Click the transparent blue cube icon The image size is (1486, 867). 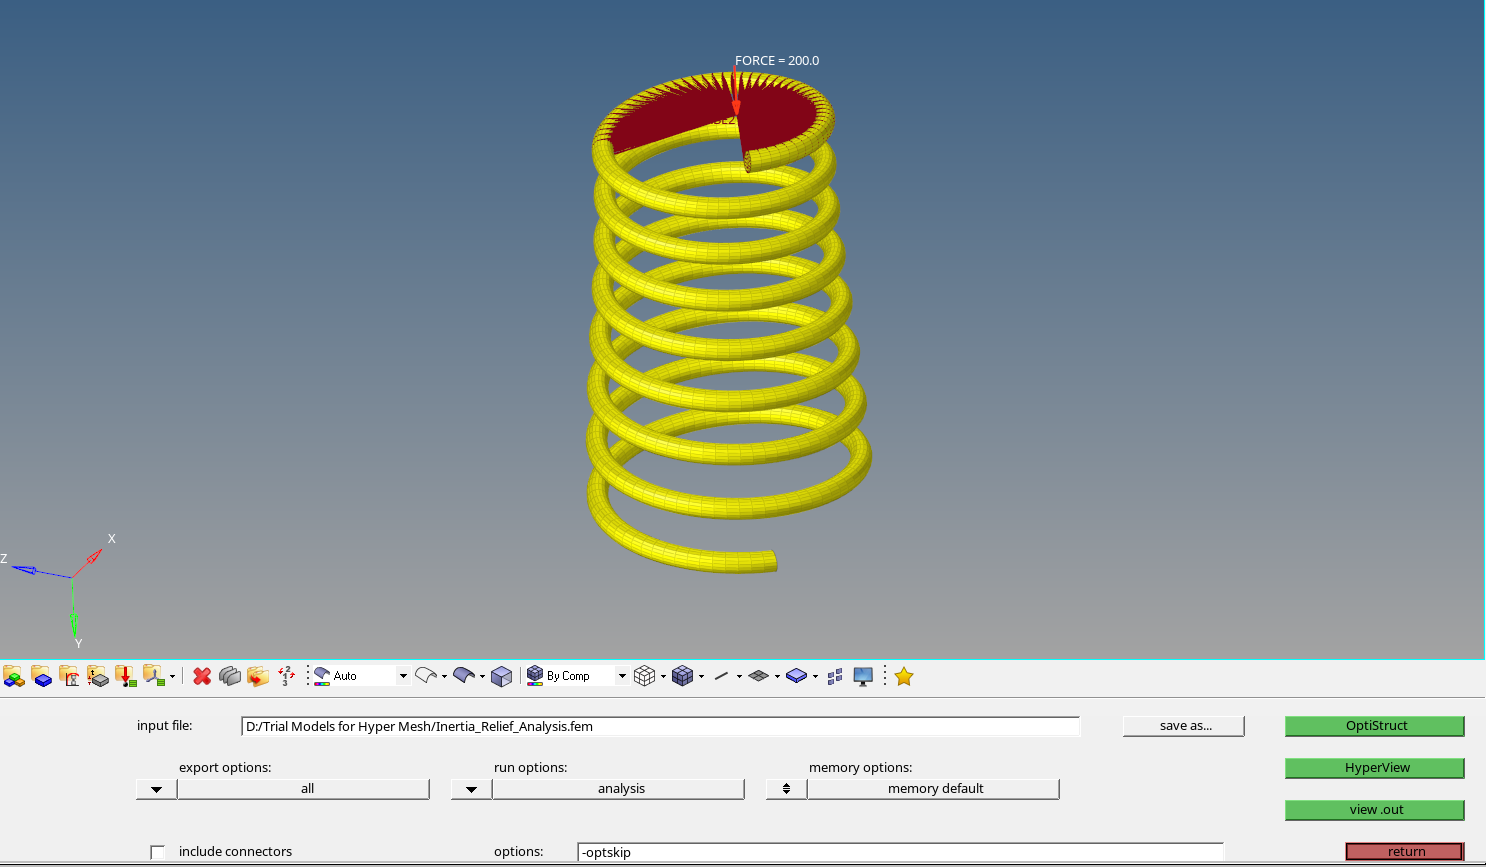point(502,677)
